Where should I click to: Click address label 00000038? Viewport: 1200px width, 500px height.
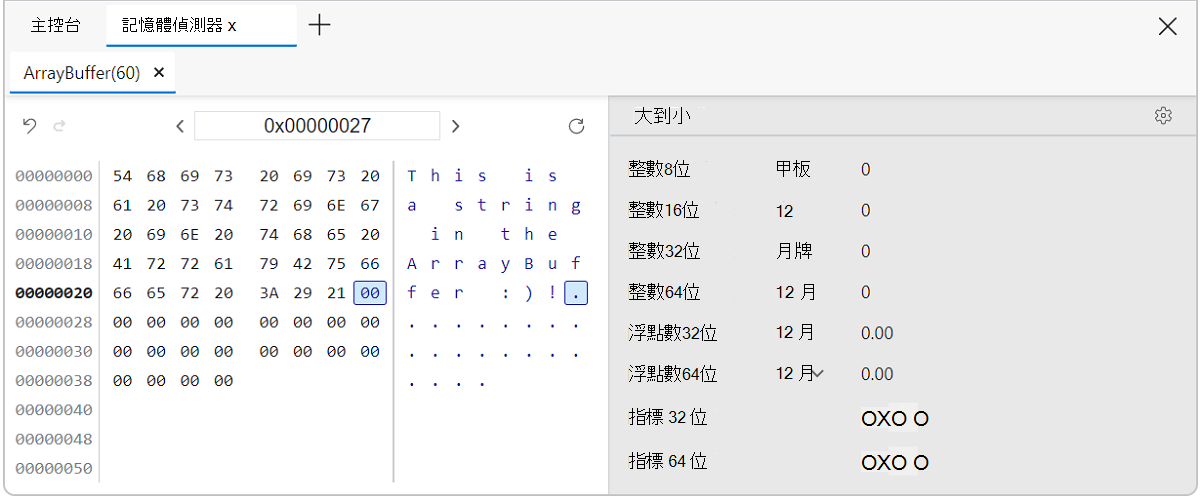[54, 381]
